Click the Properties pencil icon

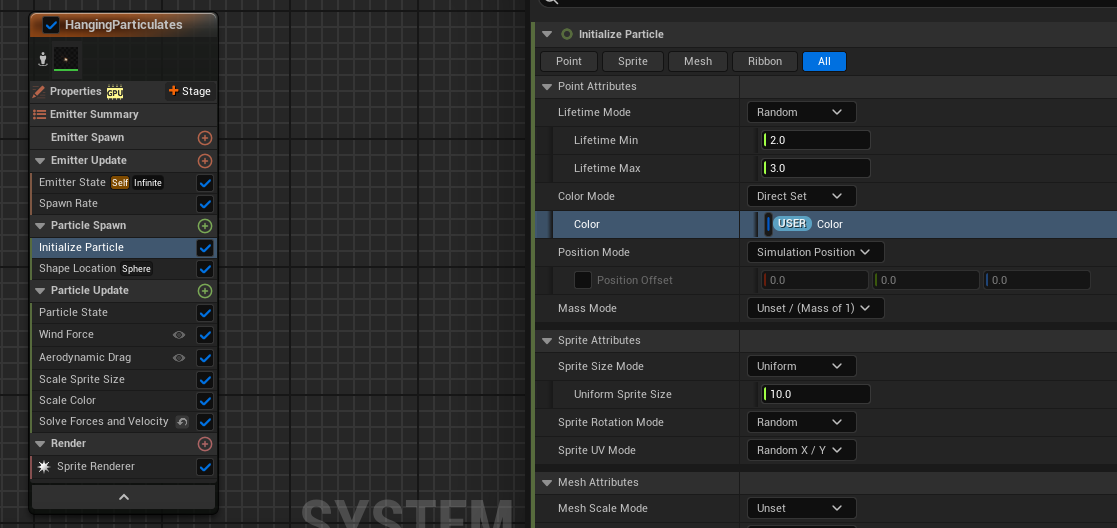38,91
